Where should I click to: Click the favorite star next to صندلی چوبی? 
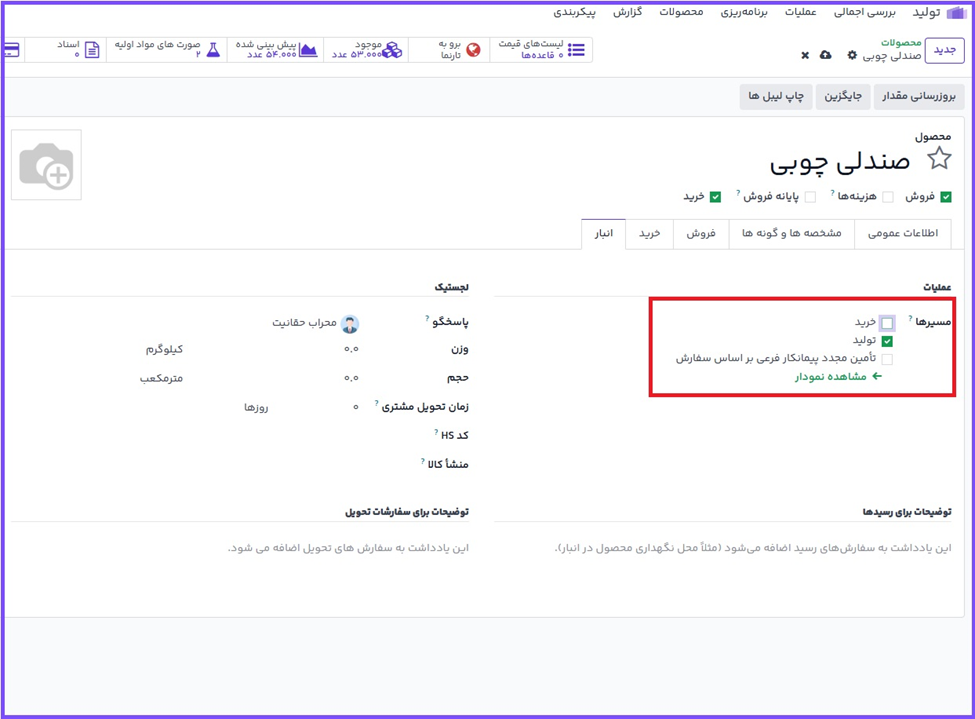pyautogui.click(x=939, y=159)
